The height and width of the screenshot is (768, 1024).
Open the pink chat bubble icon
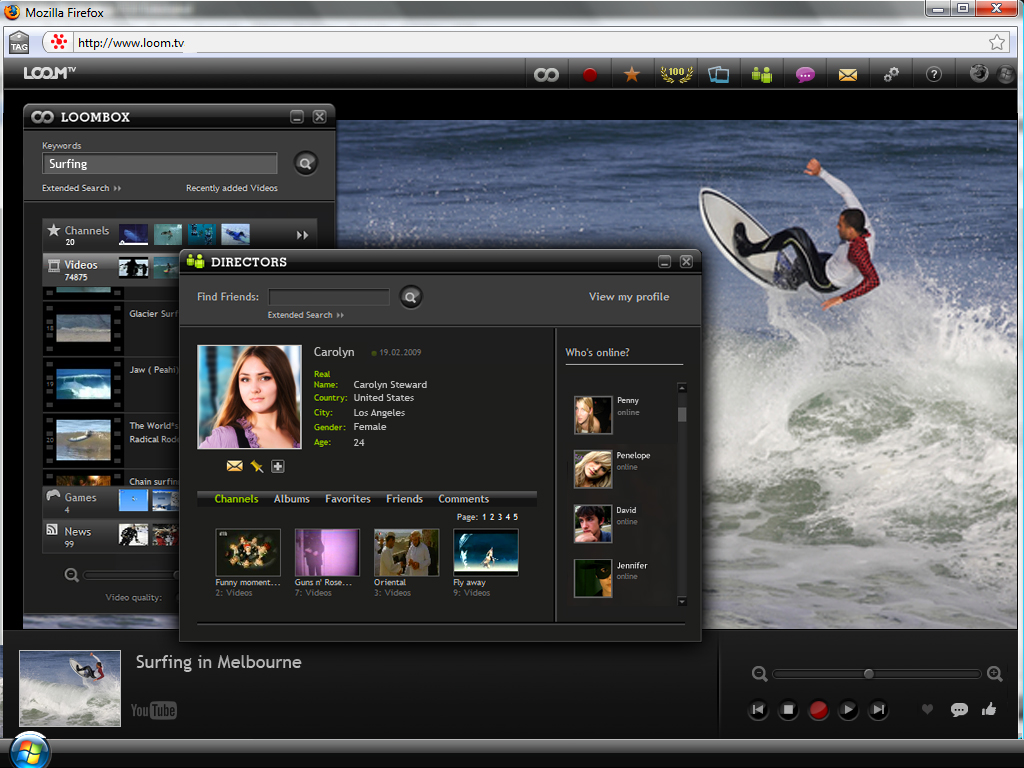[x=805, y=75]
